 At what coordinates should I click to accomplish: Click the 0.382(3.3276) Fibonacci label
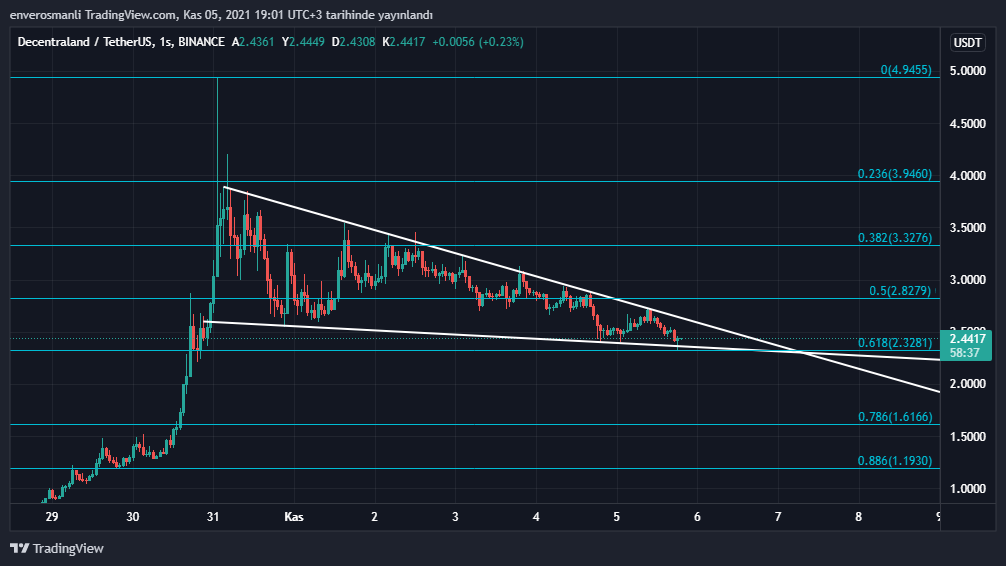[x=894, y=238]
